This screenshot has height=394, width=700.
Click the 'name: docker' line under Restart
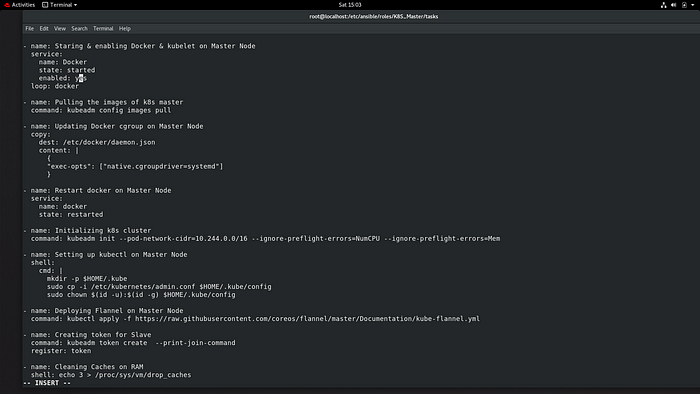pos(62,207)
